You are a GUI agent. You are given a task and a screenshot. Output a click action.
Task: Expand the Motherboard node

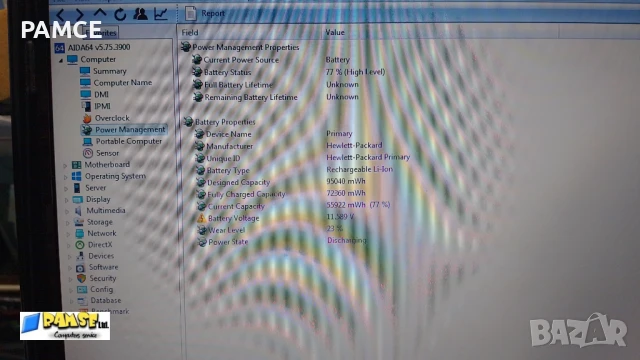point(65,166)
